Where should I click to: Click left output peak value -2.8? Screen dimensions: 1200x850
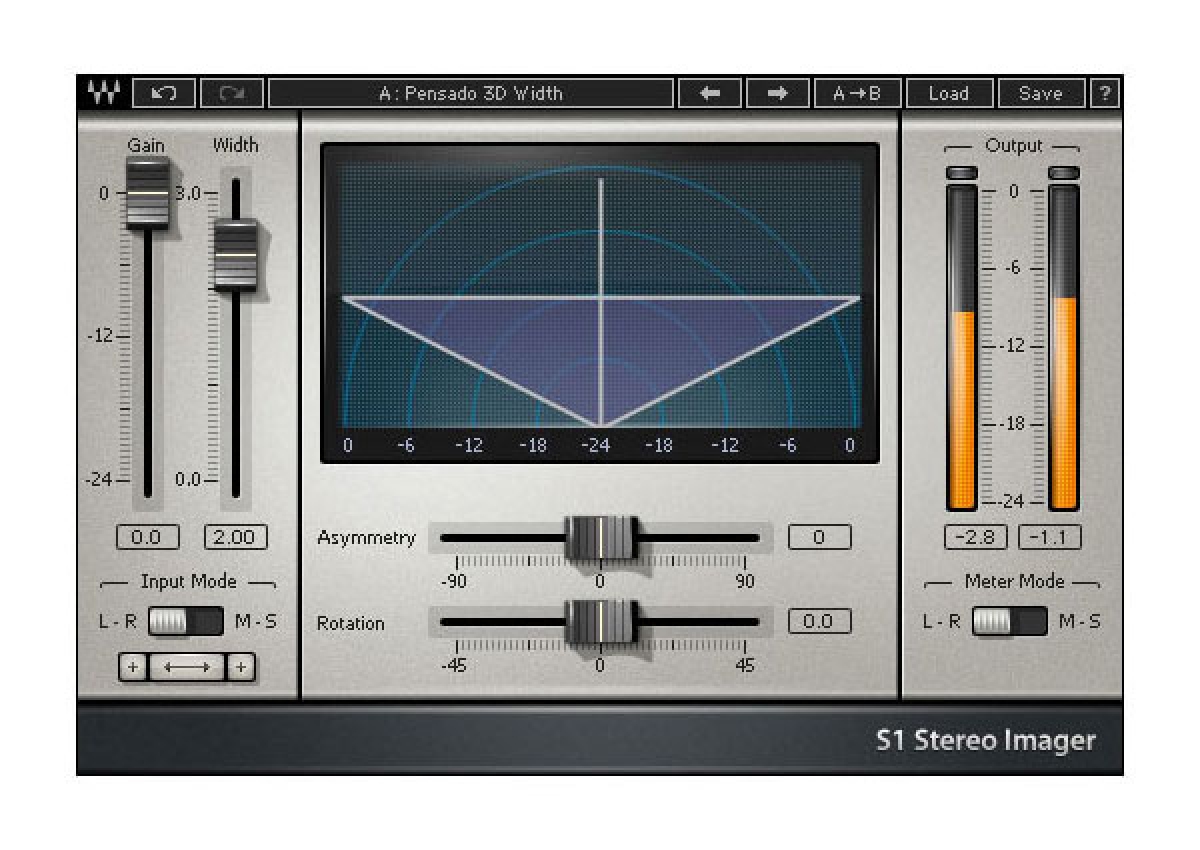(x=975, y=537)
